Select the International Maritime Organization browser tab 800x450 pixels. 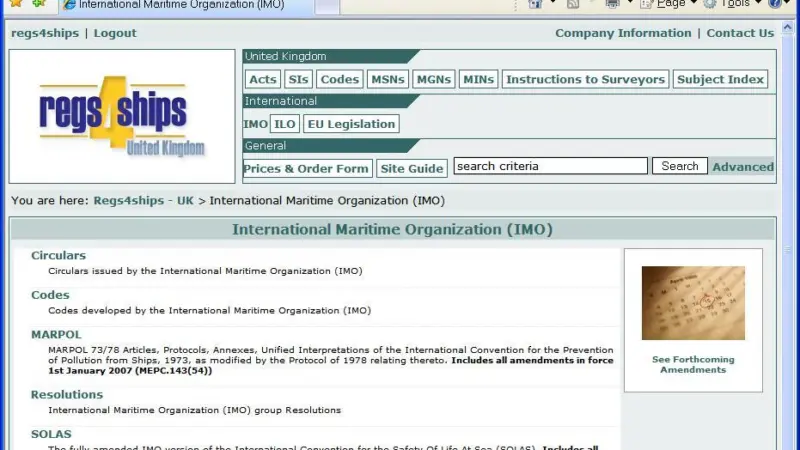click(186, 6)
